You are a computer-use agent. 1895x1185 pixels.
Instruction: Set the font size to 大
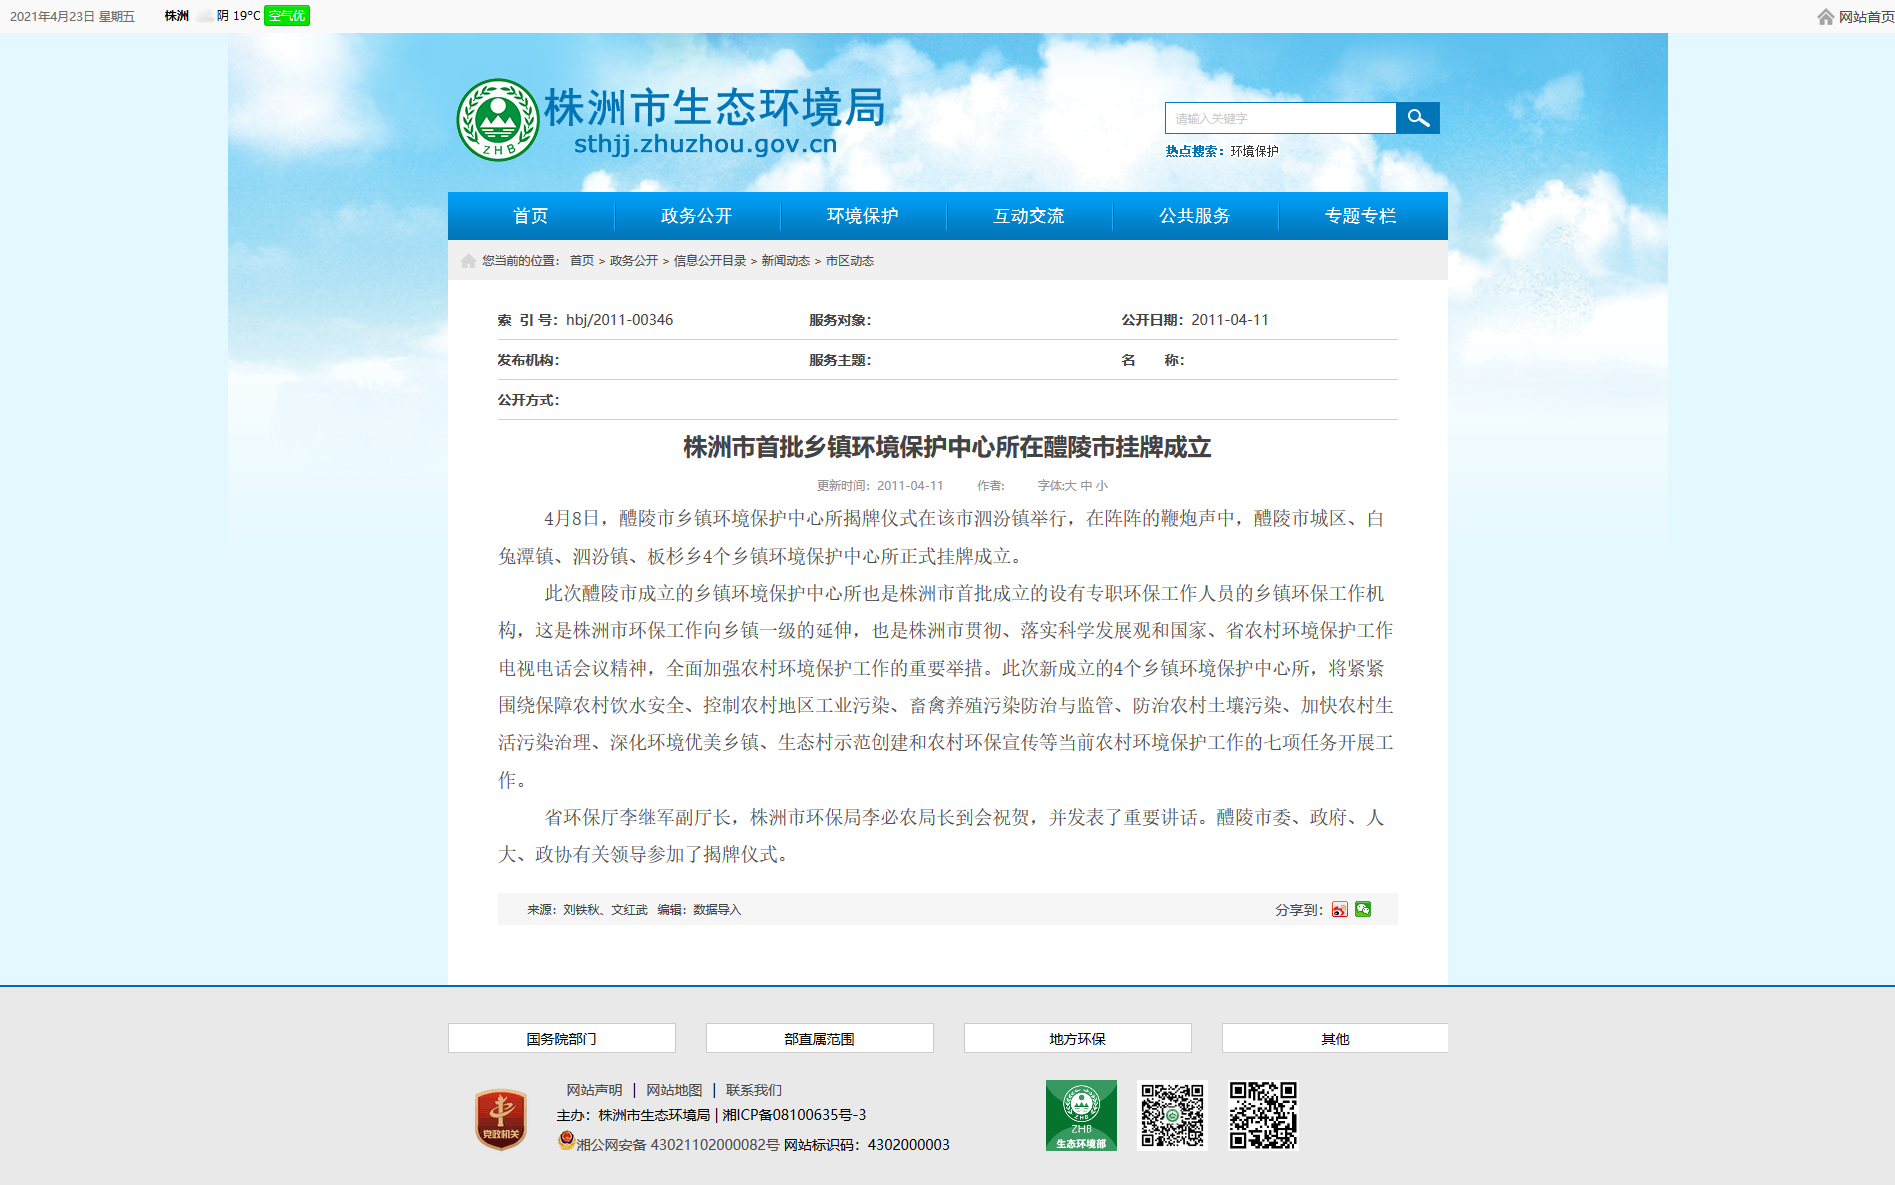(1071, 486)
